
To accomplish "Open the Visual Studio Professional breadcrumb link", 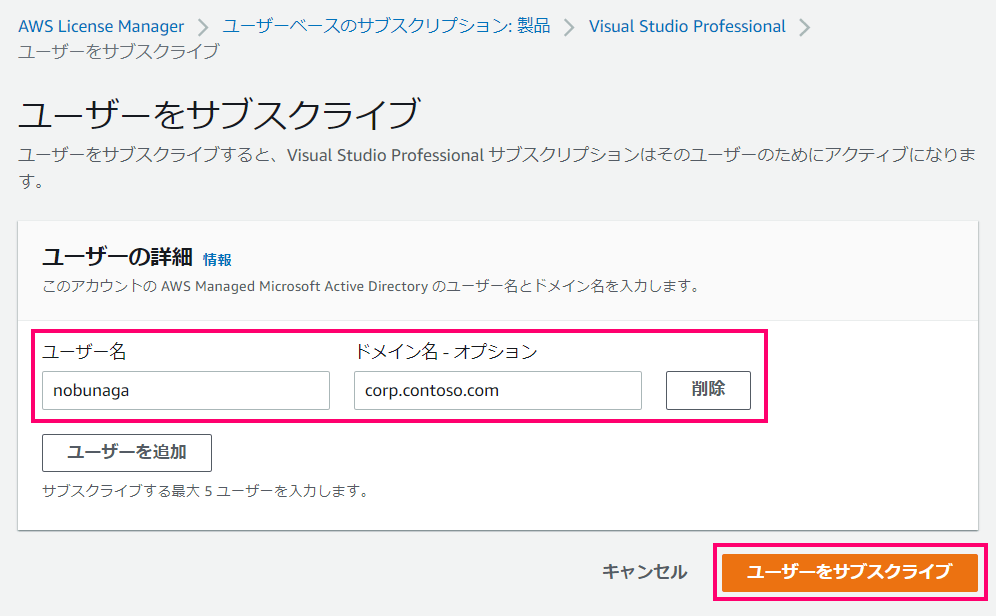I will point(687,27).
